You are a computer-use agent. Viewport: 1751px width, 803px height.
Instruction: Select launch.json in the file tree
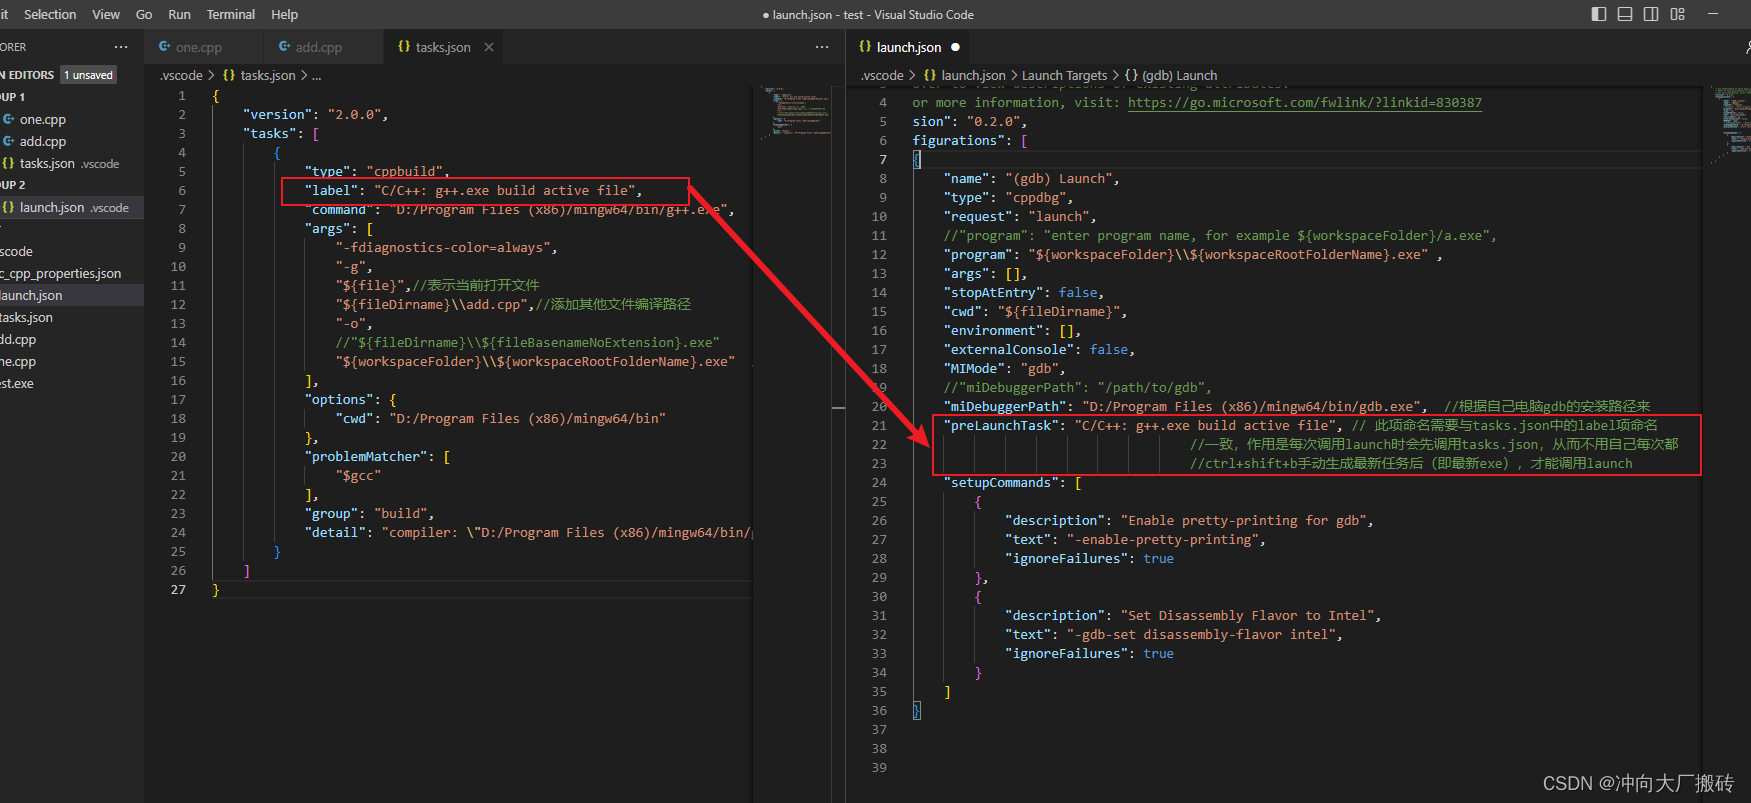point(72,295)
